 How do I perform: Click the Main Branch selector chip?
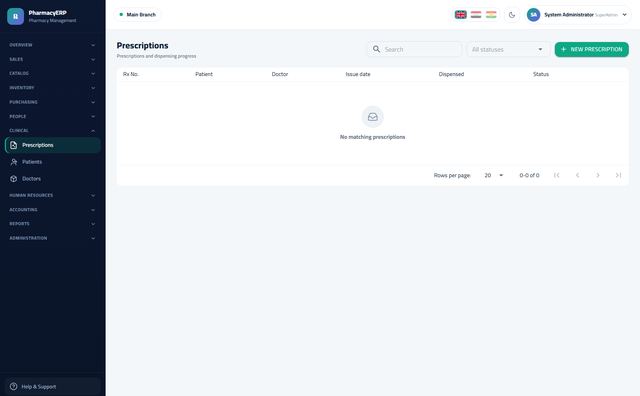tap(138, 15)
